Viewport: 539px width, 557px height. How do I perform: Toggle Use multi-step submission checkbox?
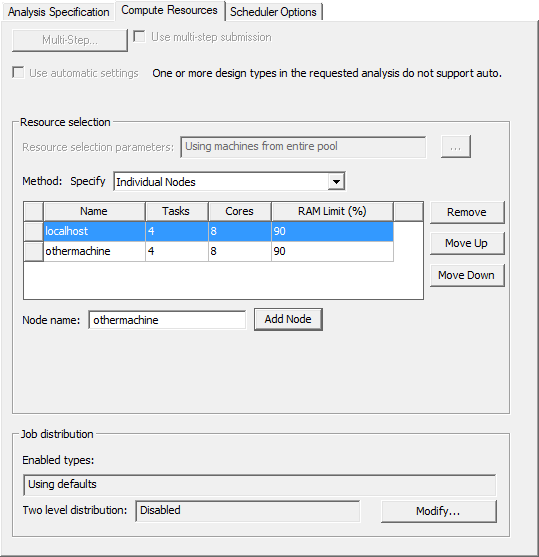pyautogui.click(x=139, y=37)
